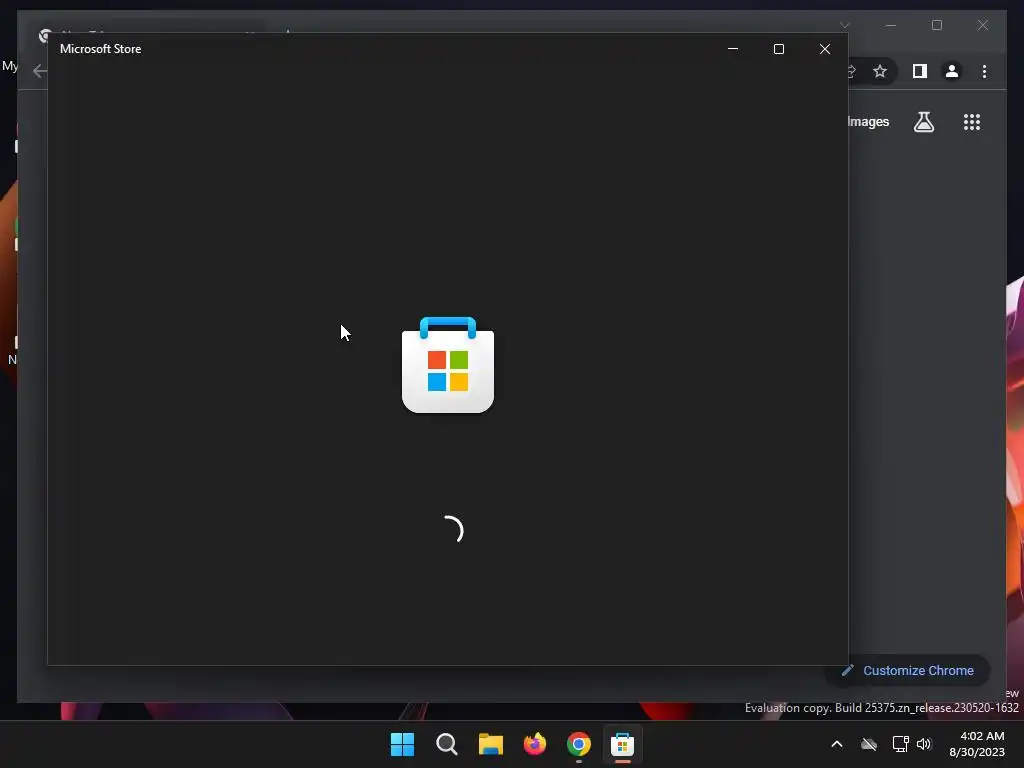The image size is (1024, 768).
Task: Open Images link in Chrome
Action: pos(868,122)
